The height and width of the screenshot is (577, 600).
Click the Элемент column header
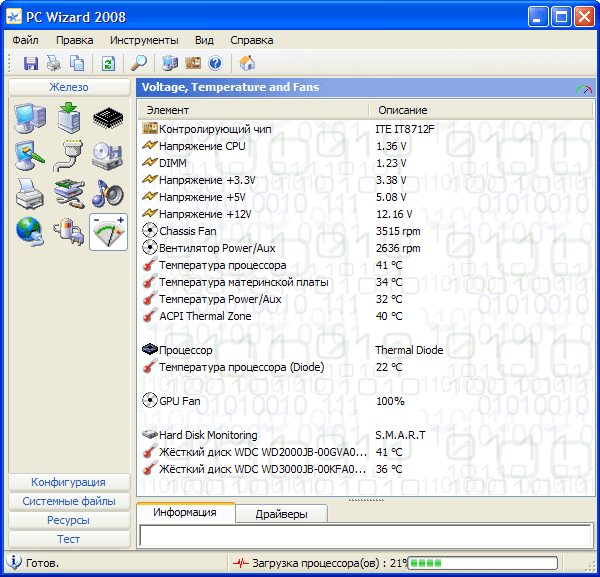(x=253, y=110)
